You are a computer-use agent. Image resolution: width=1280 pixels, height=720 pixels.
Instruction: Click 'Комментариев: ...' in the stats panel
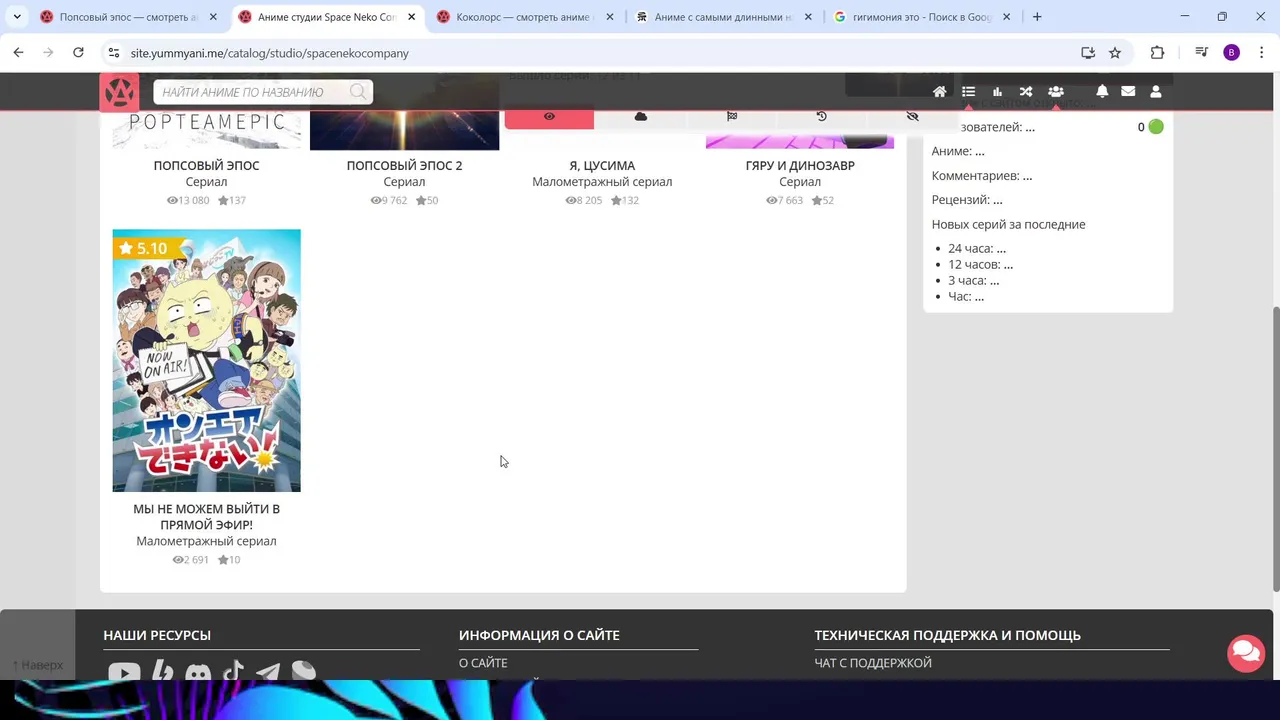coord(982,175)
